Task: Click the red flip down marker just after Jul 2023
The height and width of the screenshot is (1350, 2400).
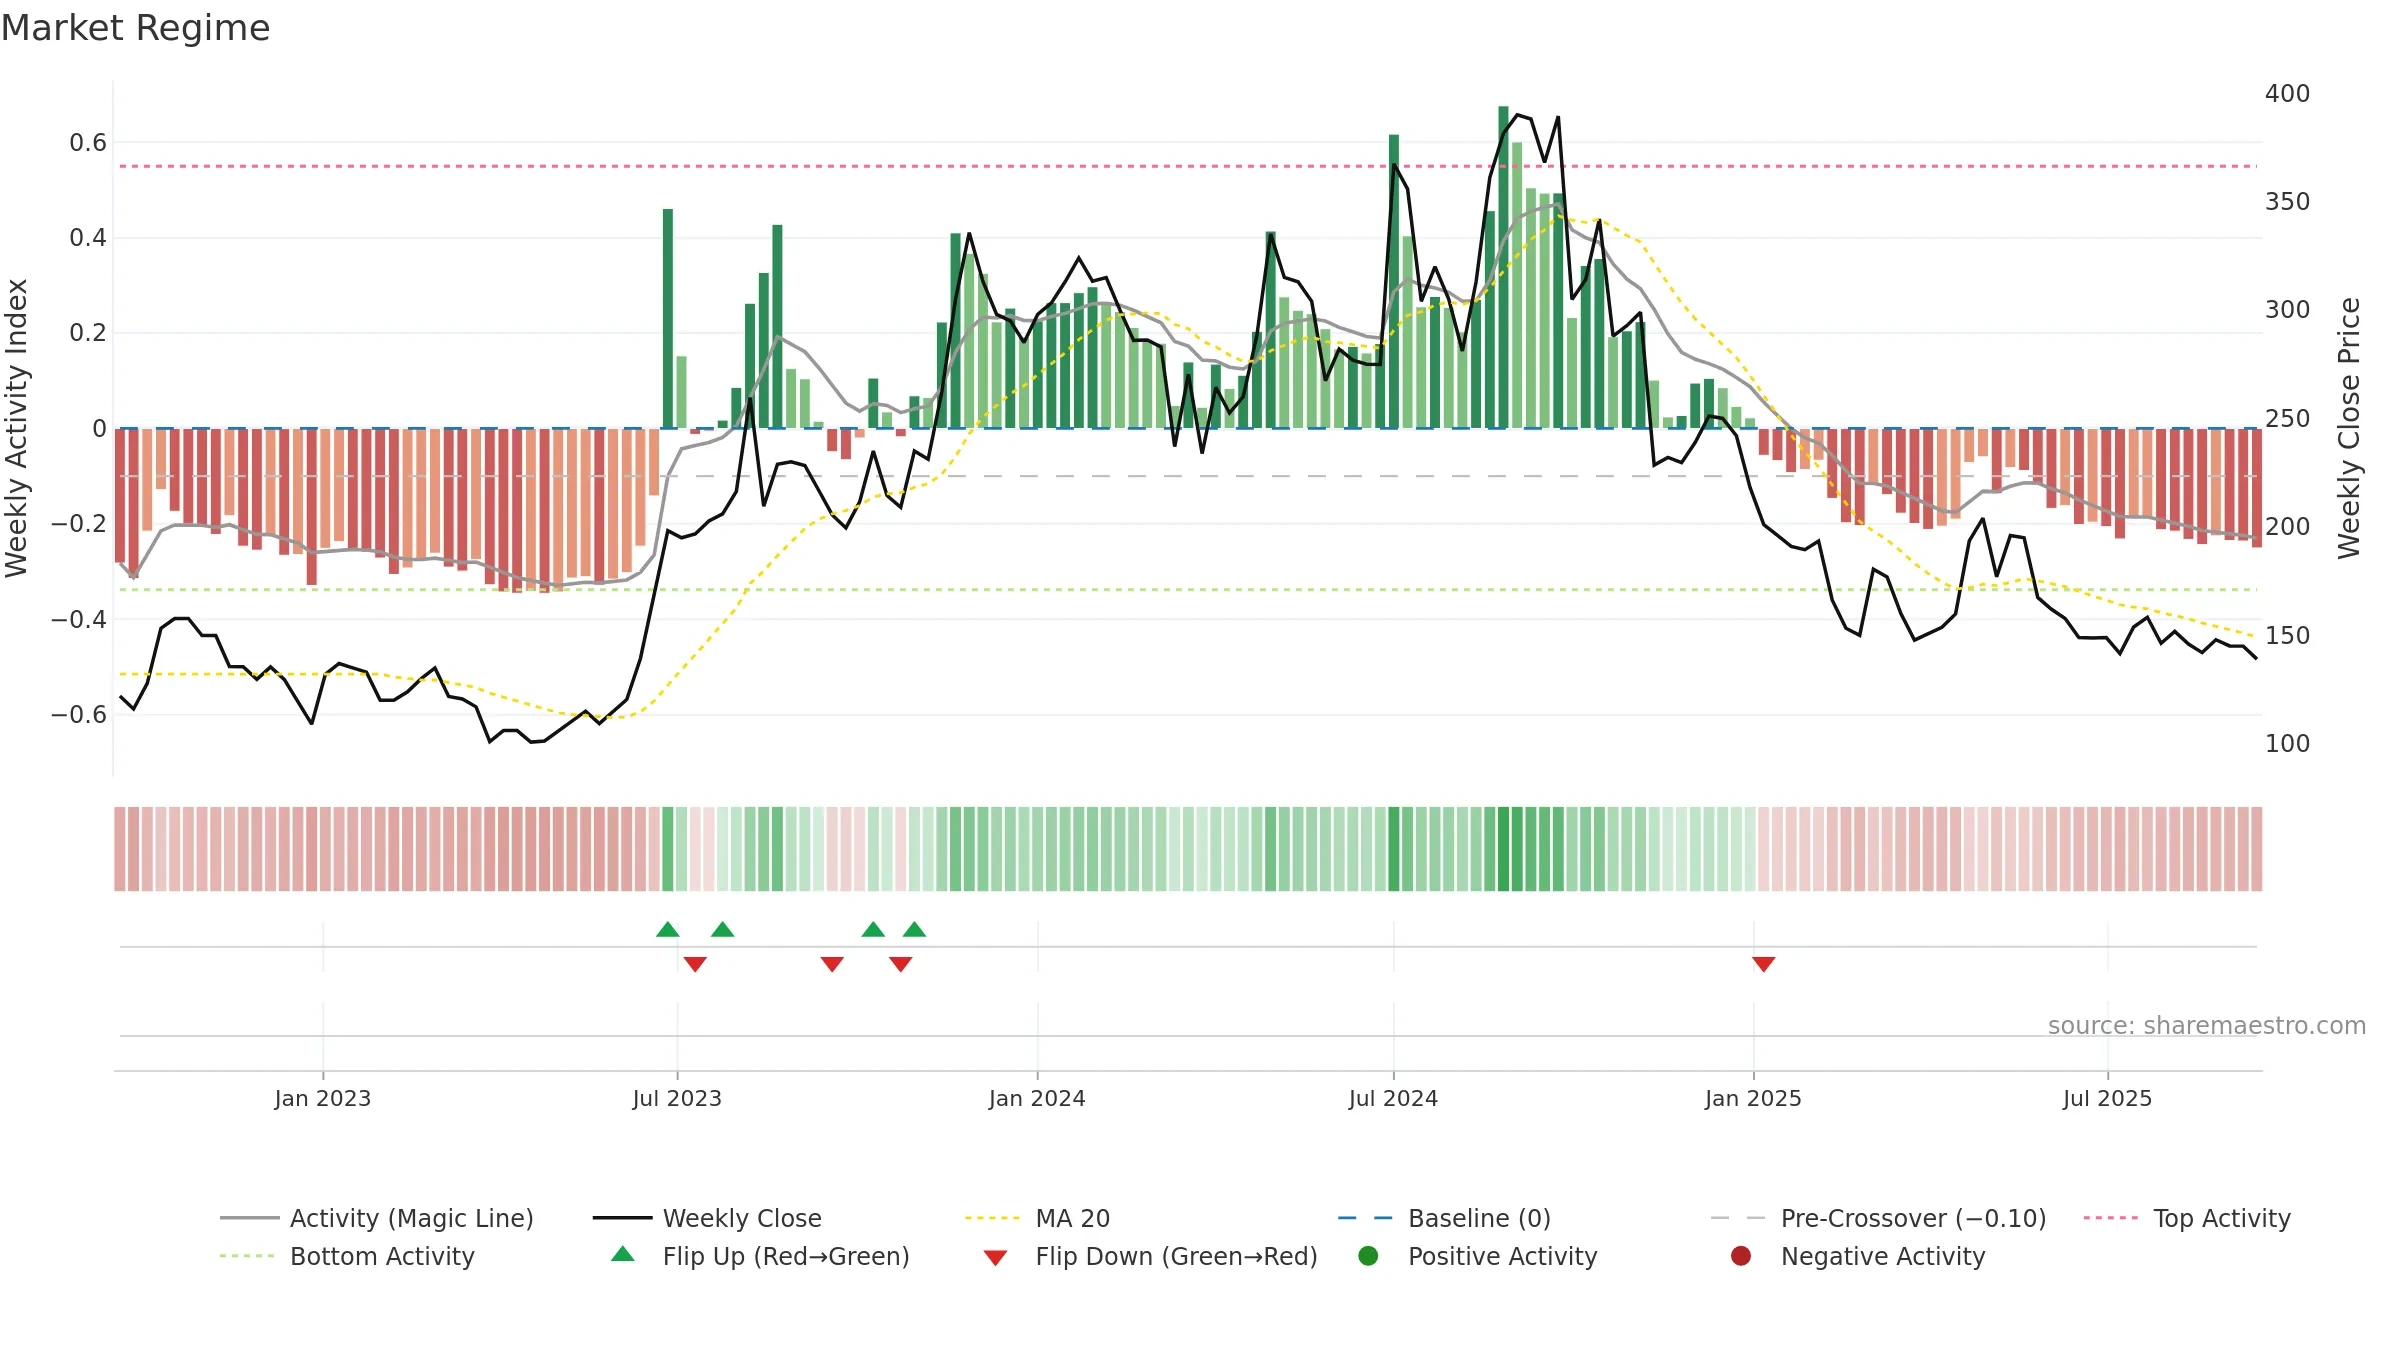Action: pos(695,964)
